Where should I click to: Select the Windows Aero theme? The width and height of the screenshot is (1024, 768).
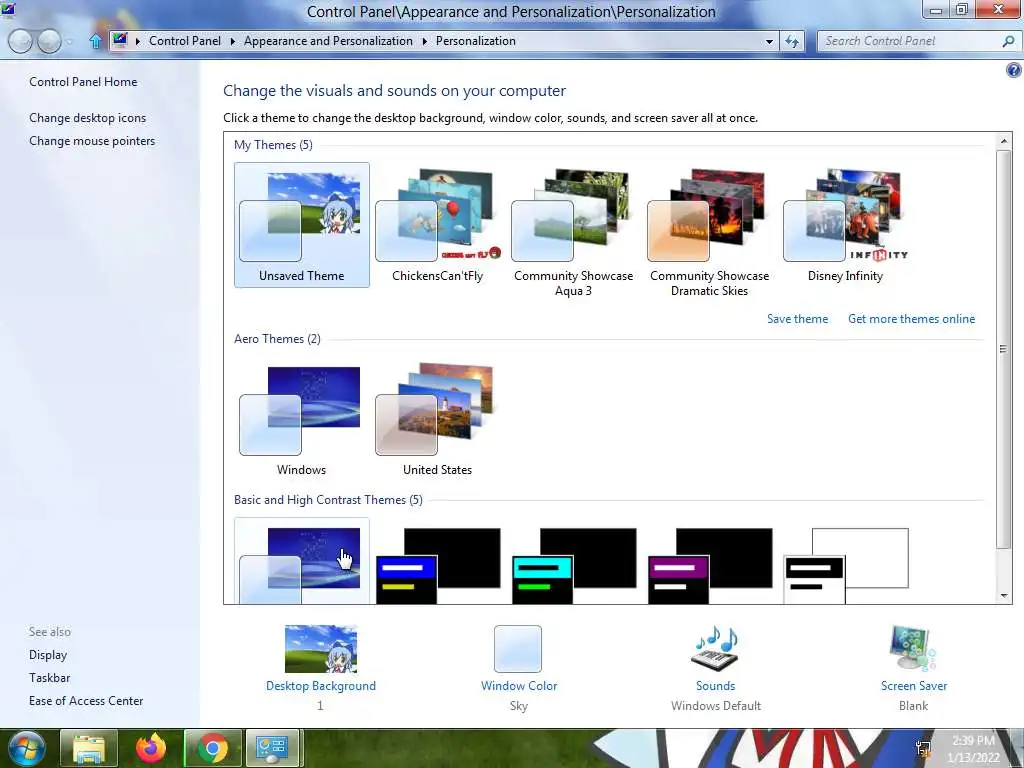point(301,421)
